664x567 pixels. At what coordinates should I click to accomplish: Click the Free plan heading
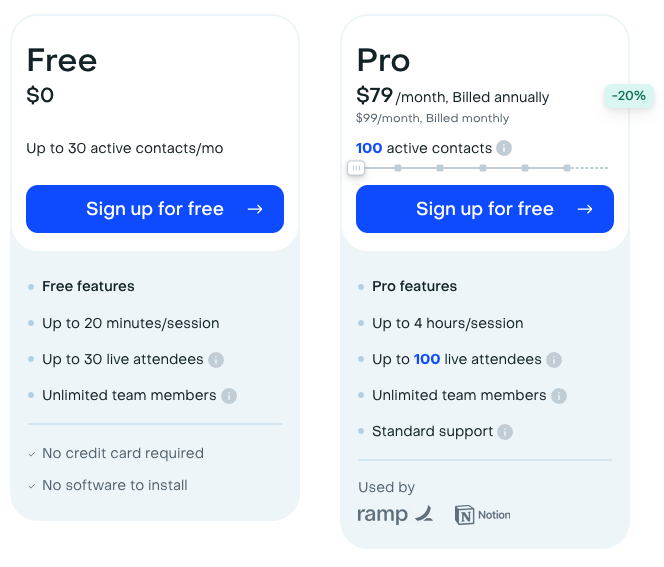pyautogui.click(x=62, y=60)
